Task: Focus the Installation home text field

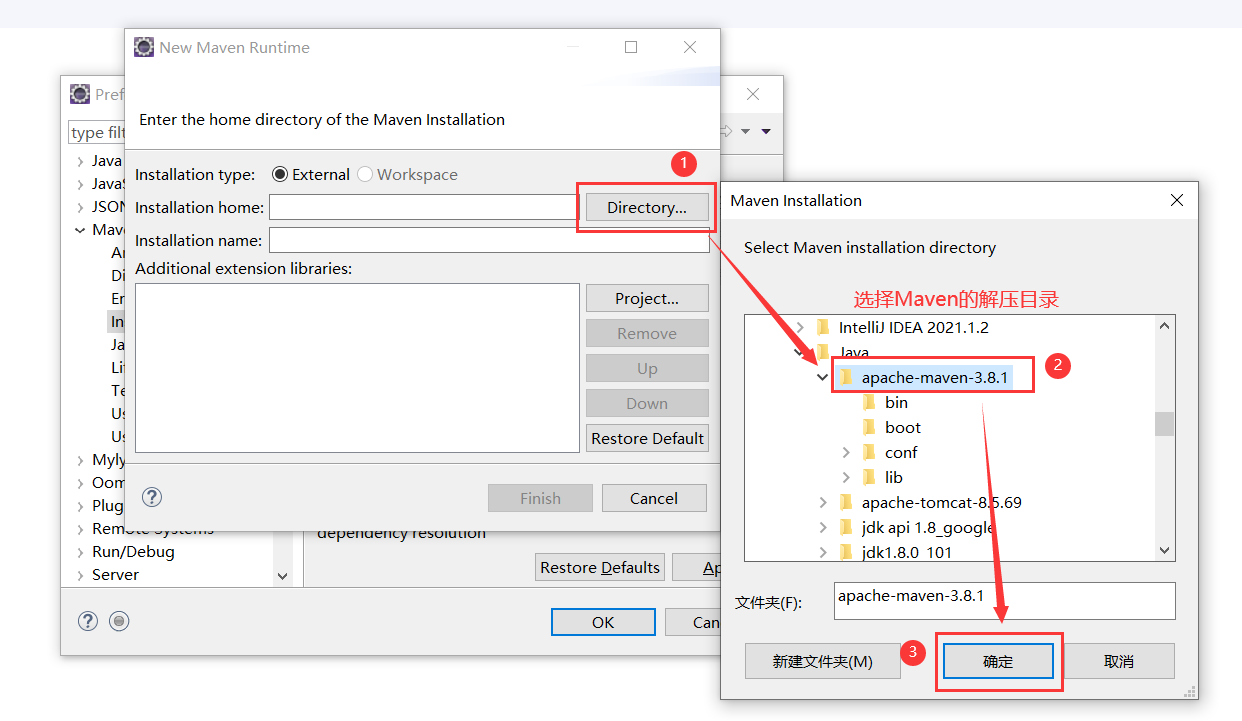Action: point(422,207)
